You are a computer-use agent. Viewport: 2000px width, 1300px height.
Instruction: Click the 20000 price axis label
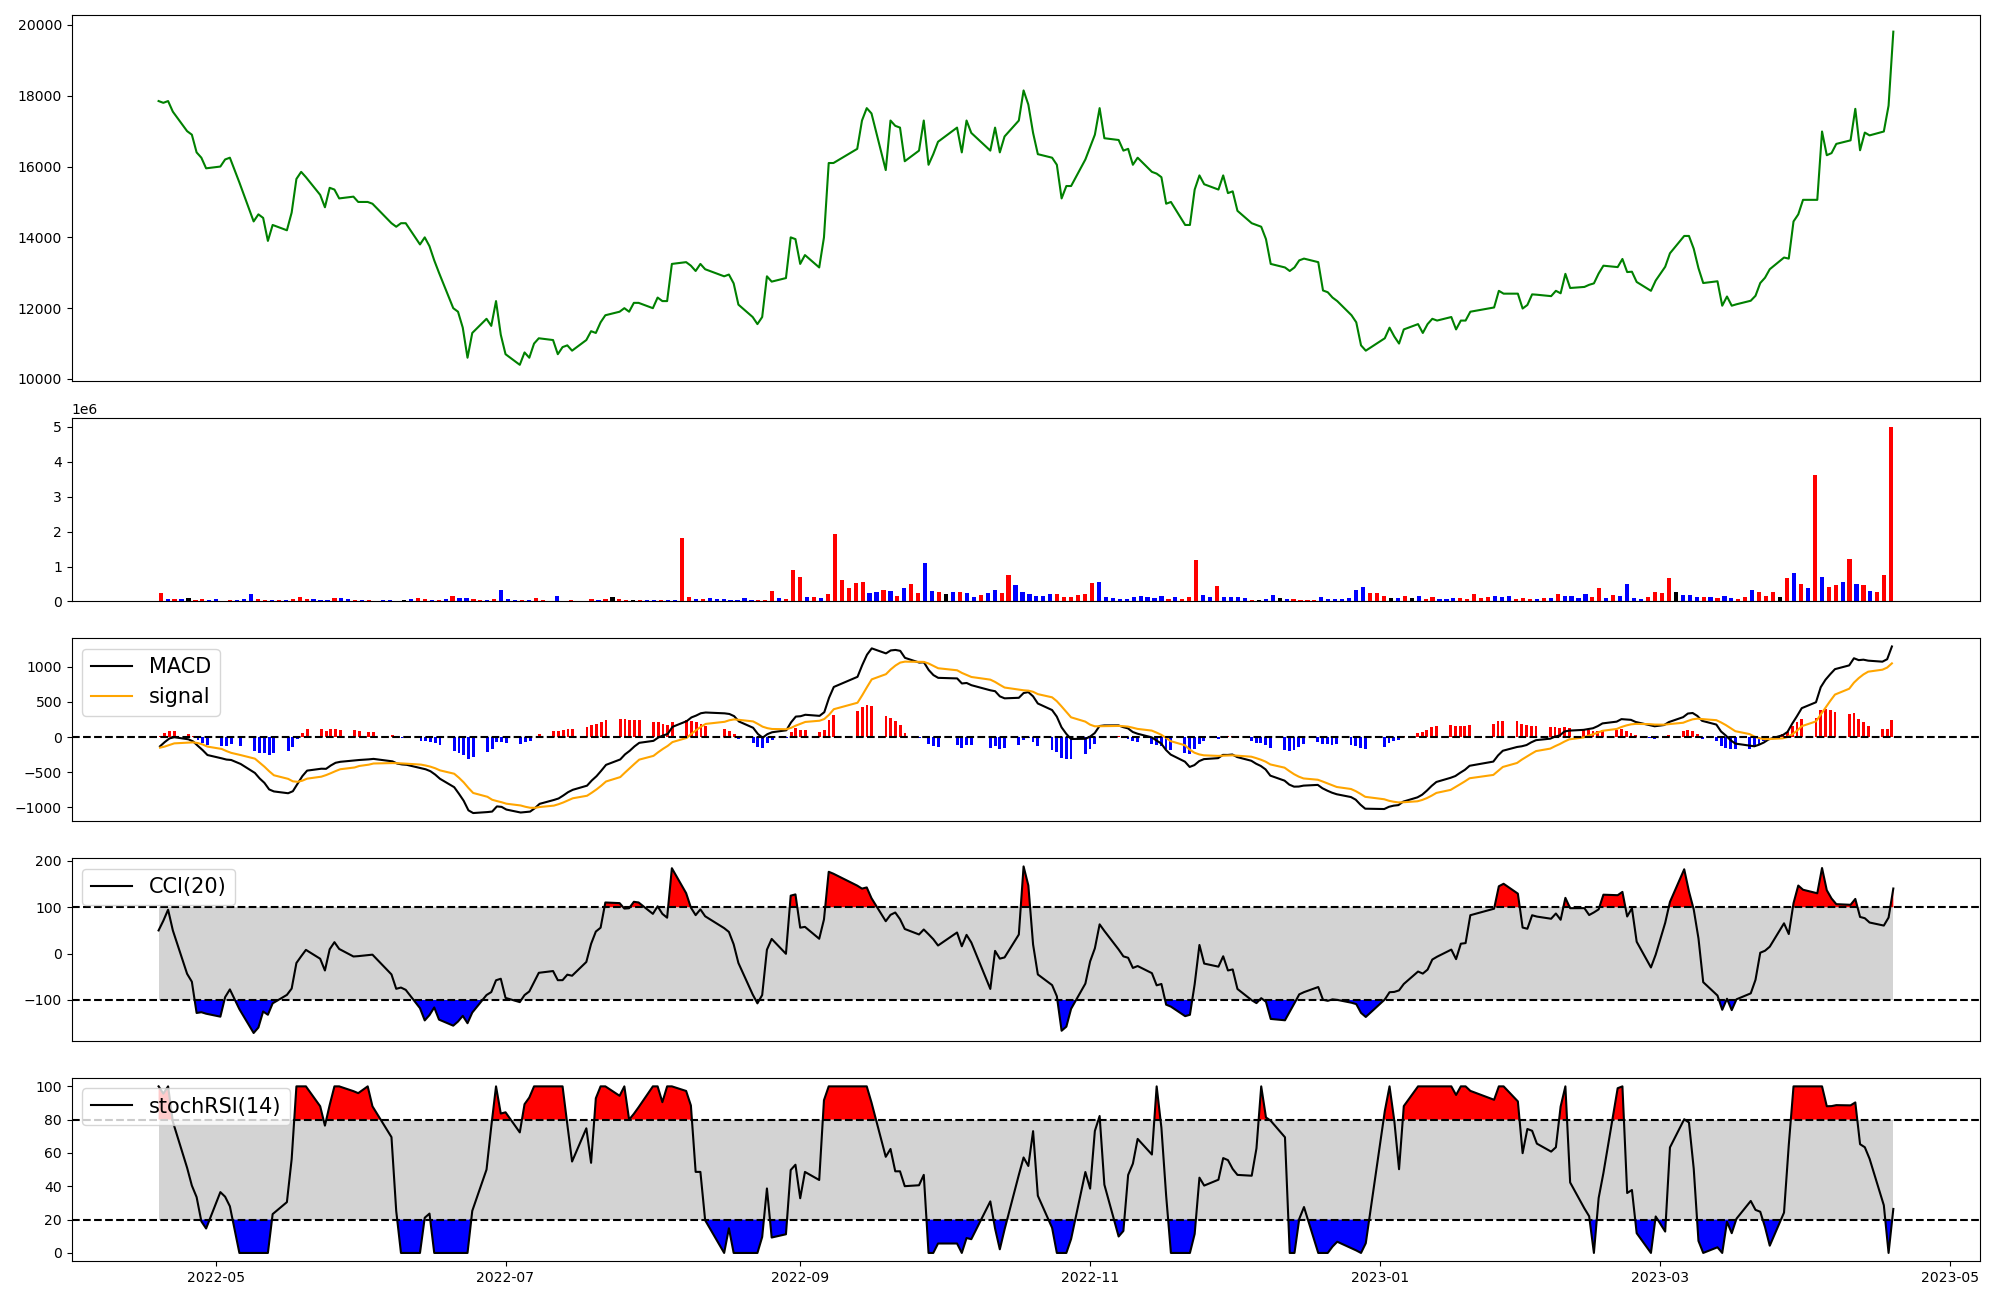click(x=39, y=25)
